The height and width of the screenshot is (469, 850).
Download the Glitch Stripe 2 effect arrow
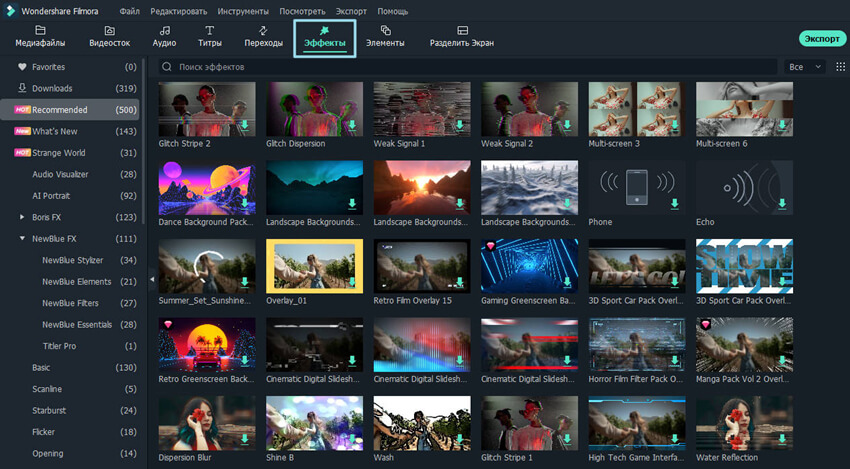(244, 125)
